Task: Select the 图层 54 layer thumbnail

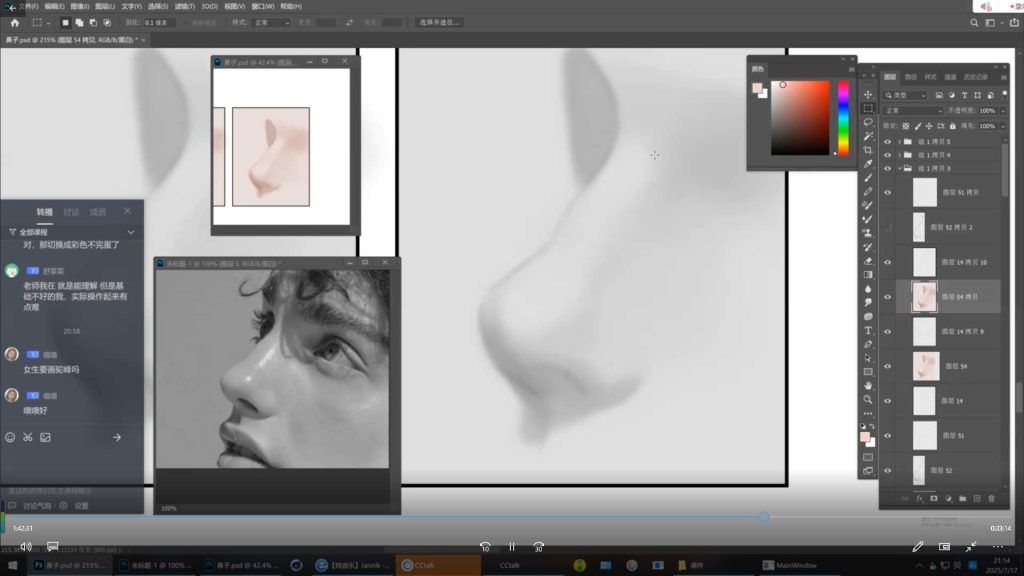Action: 925,366
